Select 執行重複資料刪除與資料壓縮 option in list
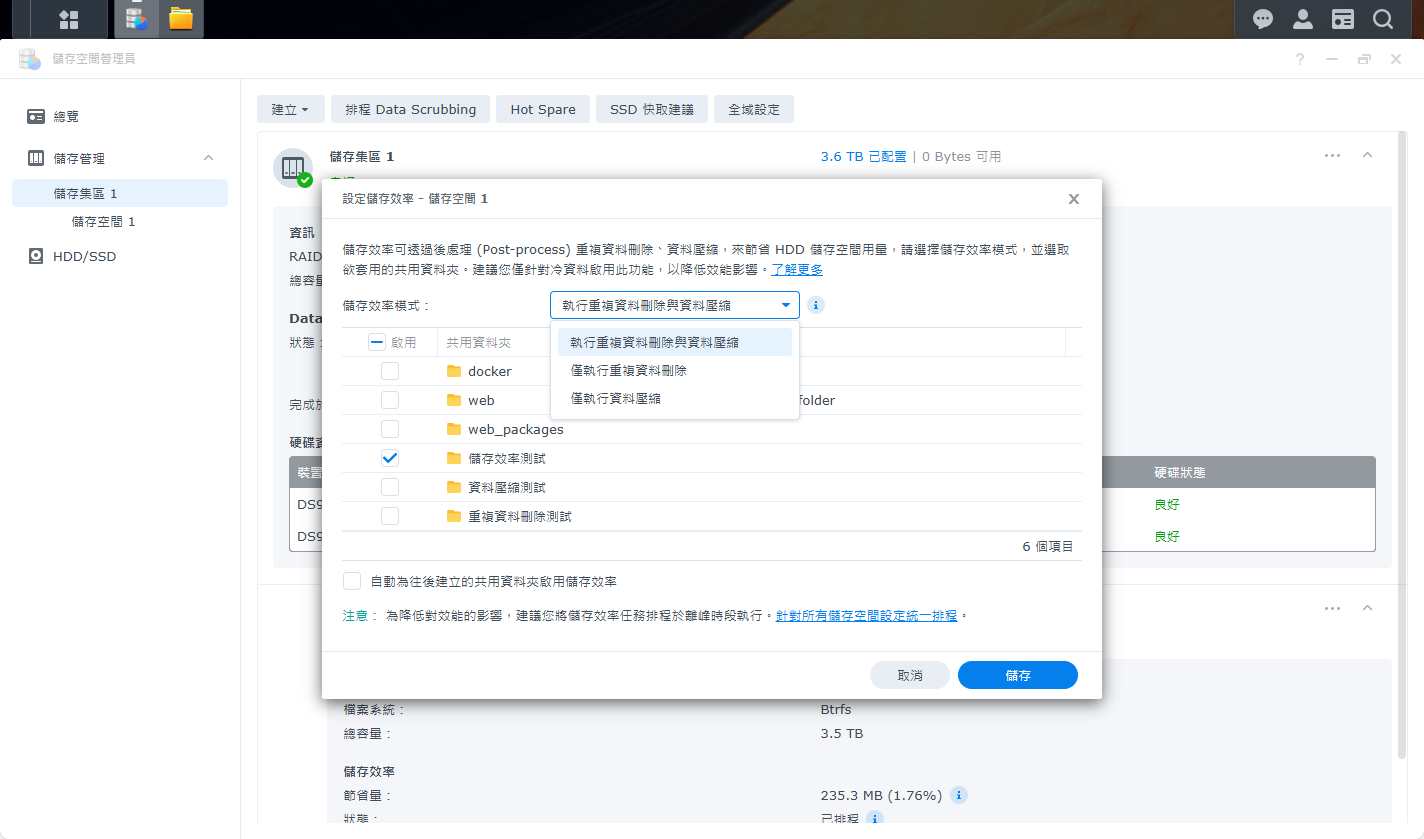Screen dimensions: 1424x839 [675, 342]
